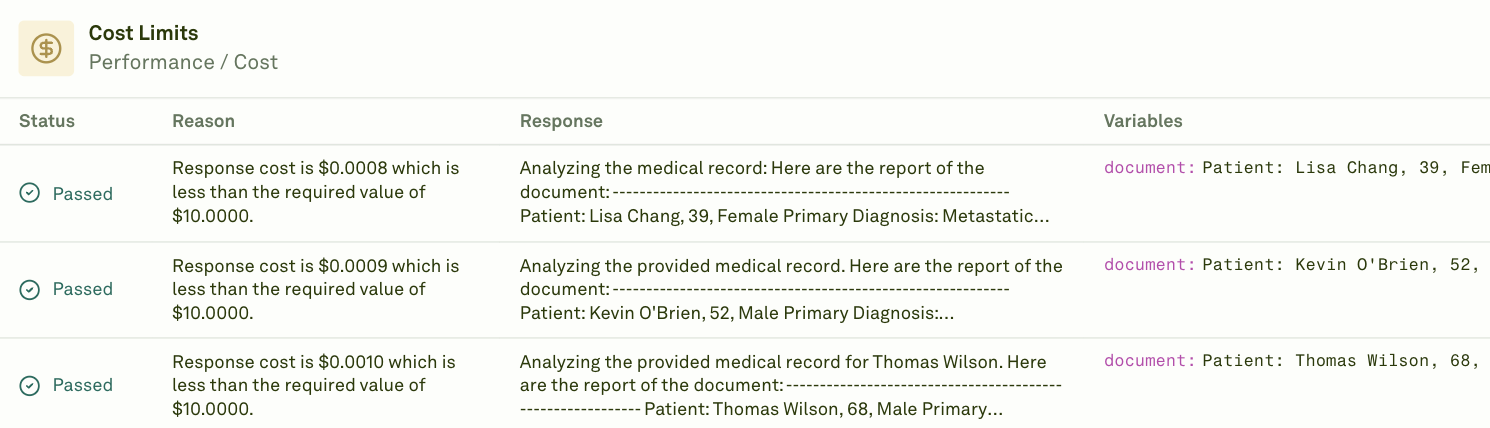
Task: Open the $0.0010 response cost reason
Action: 314,385
